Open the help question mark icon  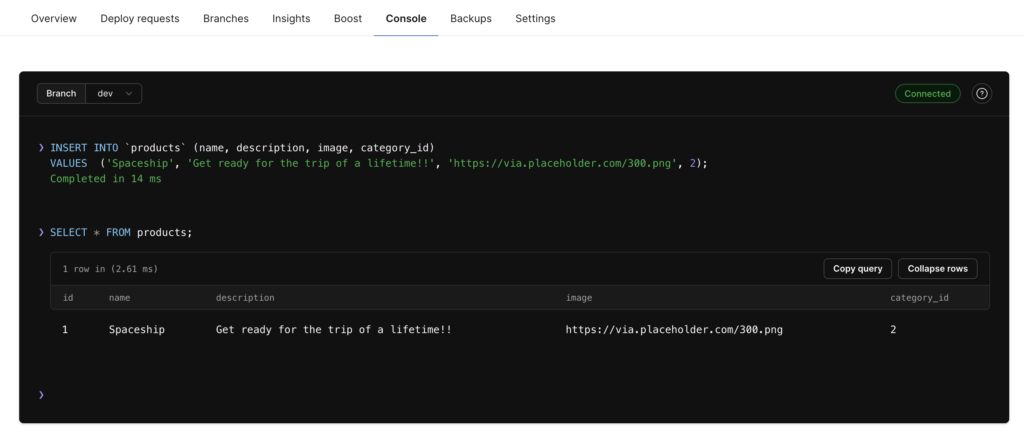click(x=982, y=93)
